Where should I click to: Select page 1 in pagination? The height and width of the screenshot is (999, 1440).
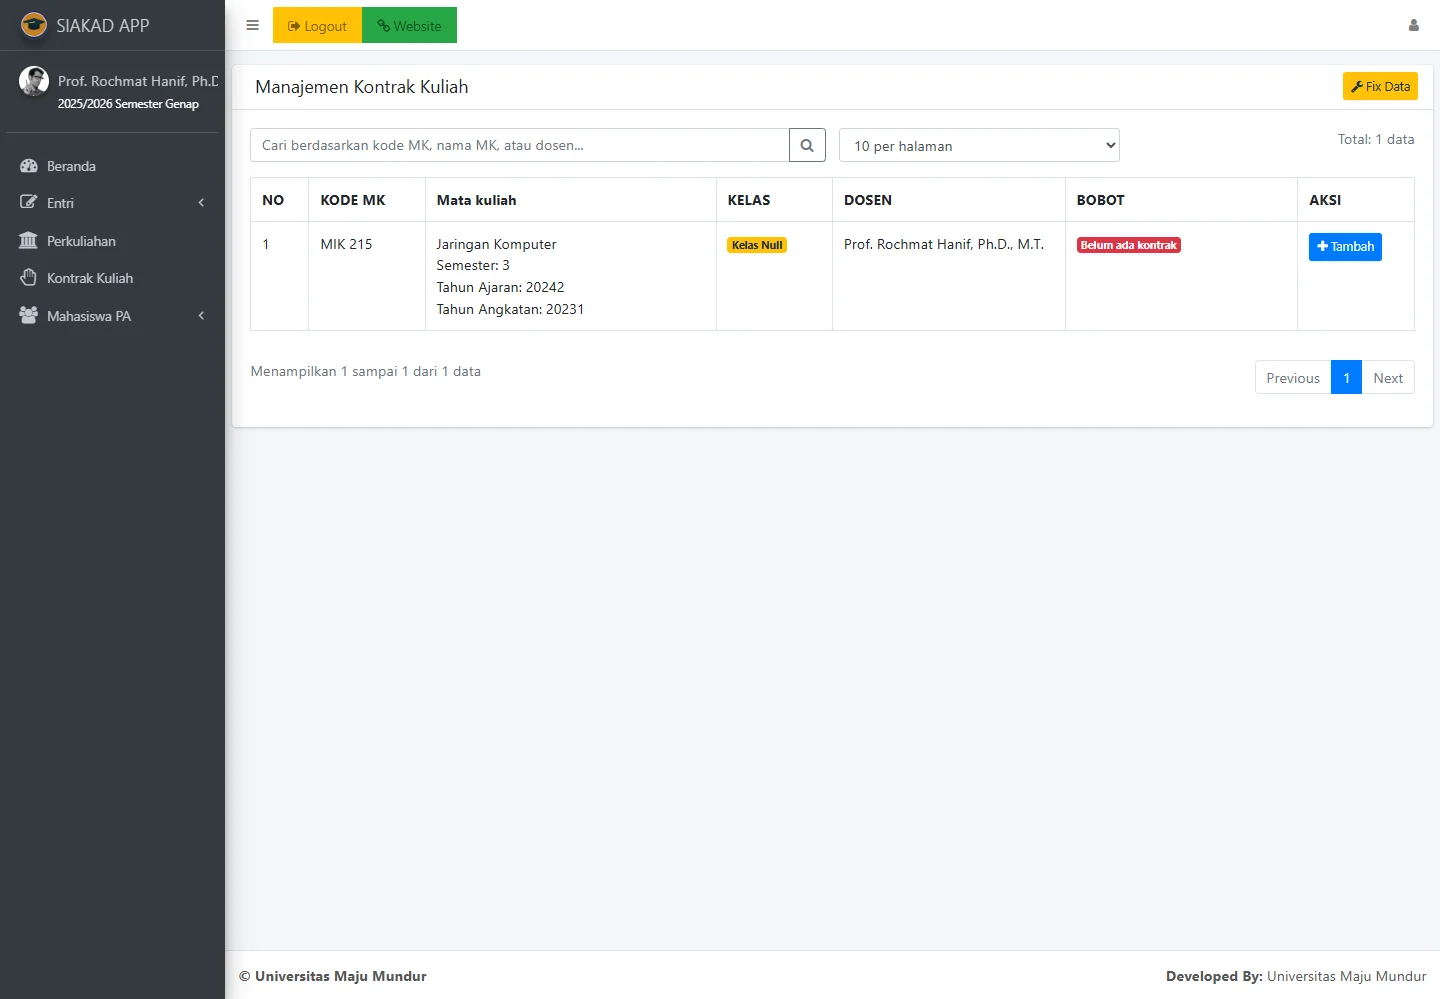click(1346, 378)
